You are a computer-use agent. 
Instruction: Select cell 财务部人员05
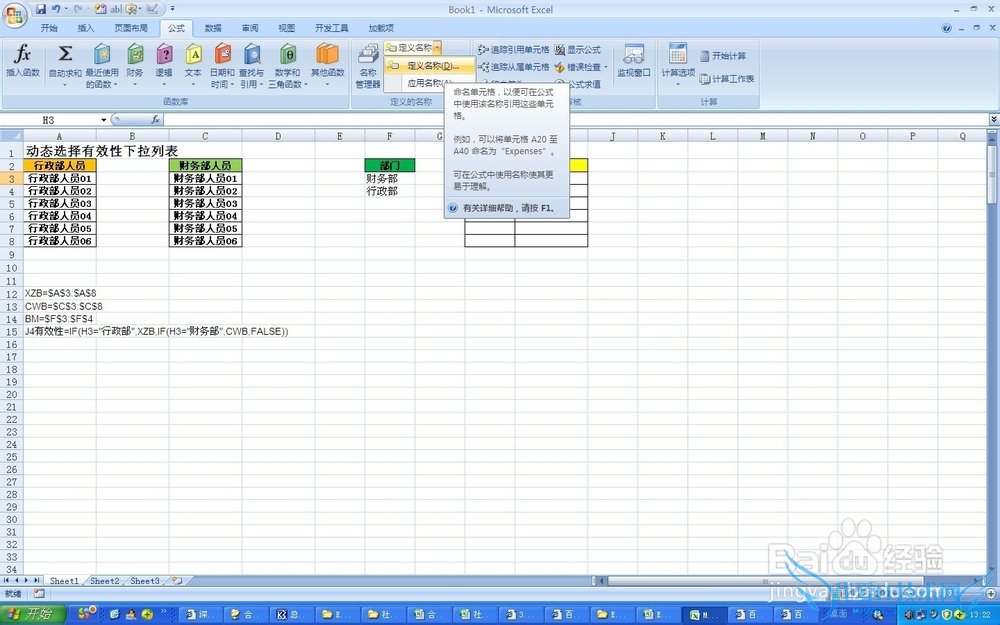[x=205, y=228]
